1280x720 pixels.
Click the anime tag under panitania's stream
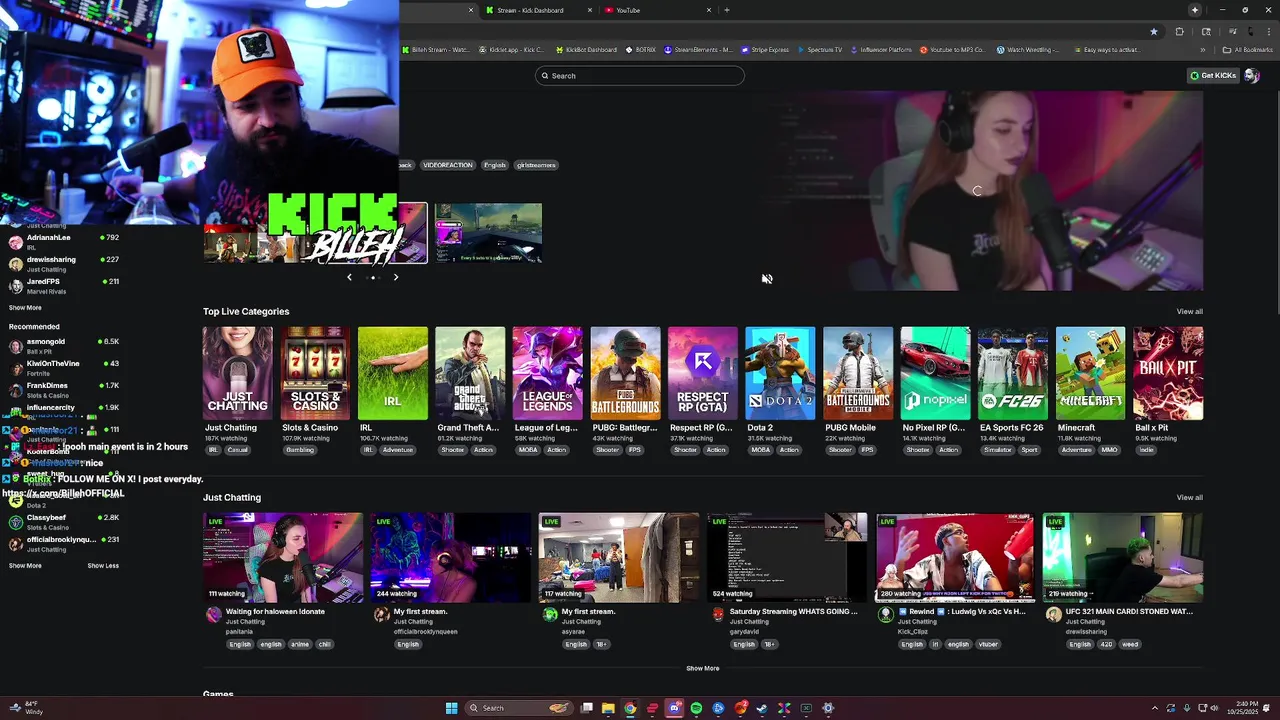[299, 645]
